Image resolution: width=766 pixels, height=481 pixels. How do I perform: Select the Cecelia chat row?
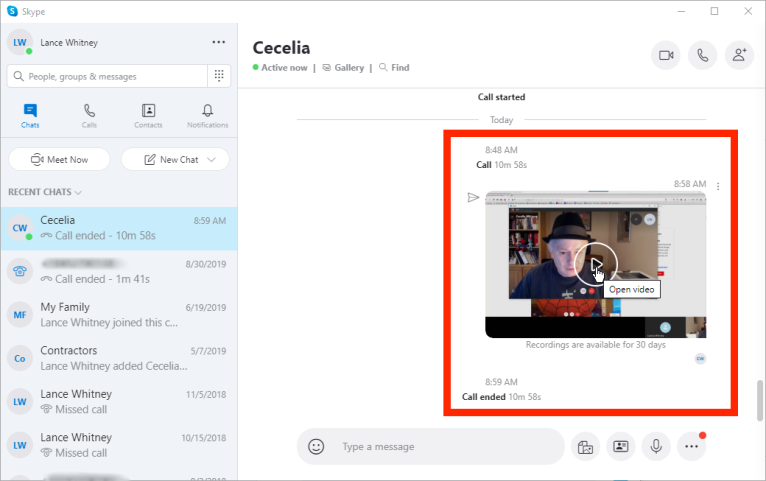119,228
